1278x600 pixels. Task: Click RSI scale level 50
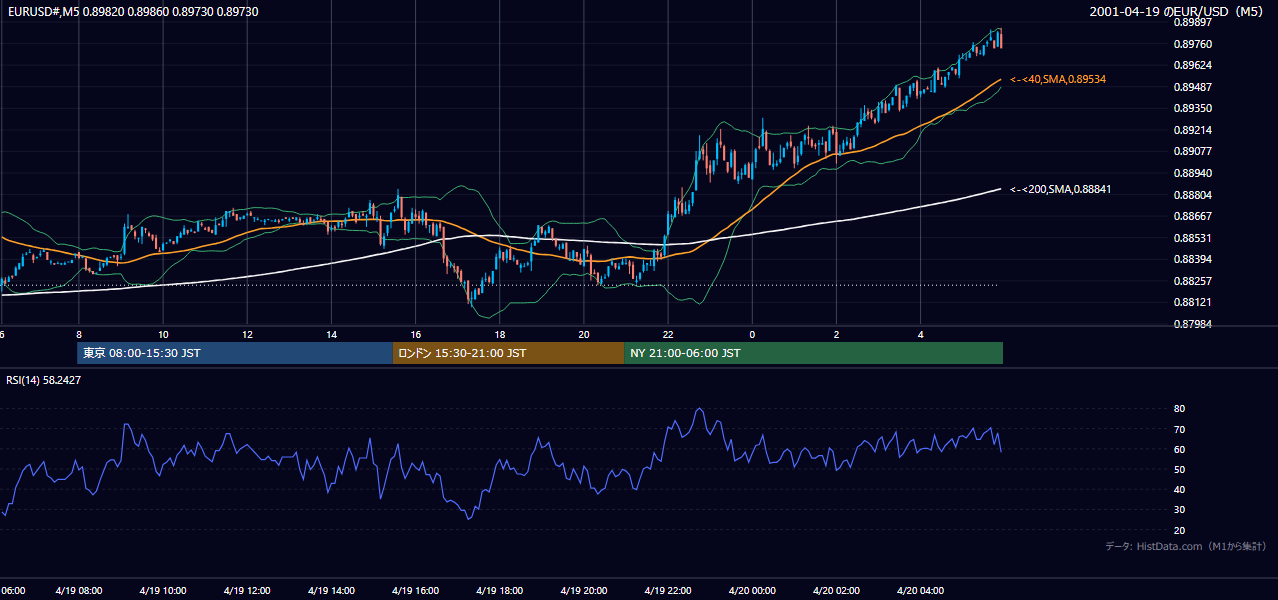(x=1179, y=469)
